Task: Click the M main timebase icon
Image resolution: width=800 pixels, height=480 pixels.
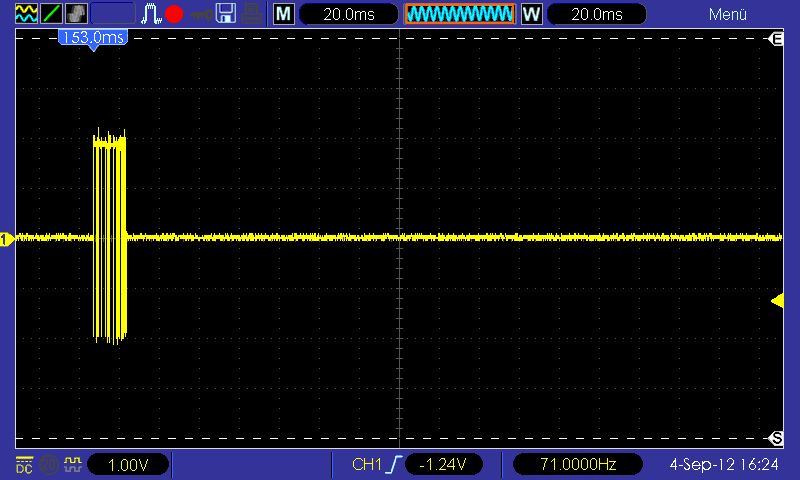Action: coord(284,14)
